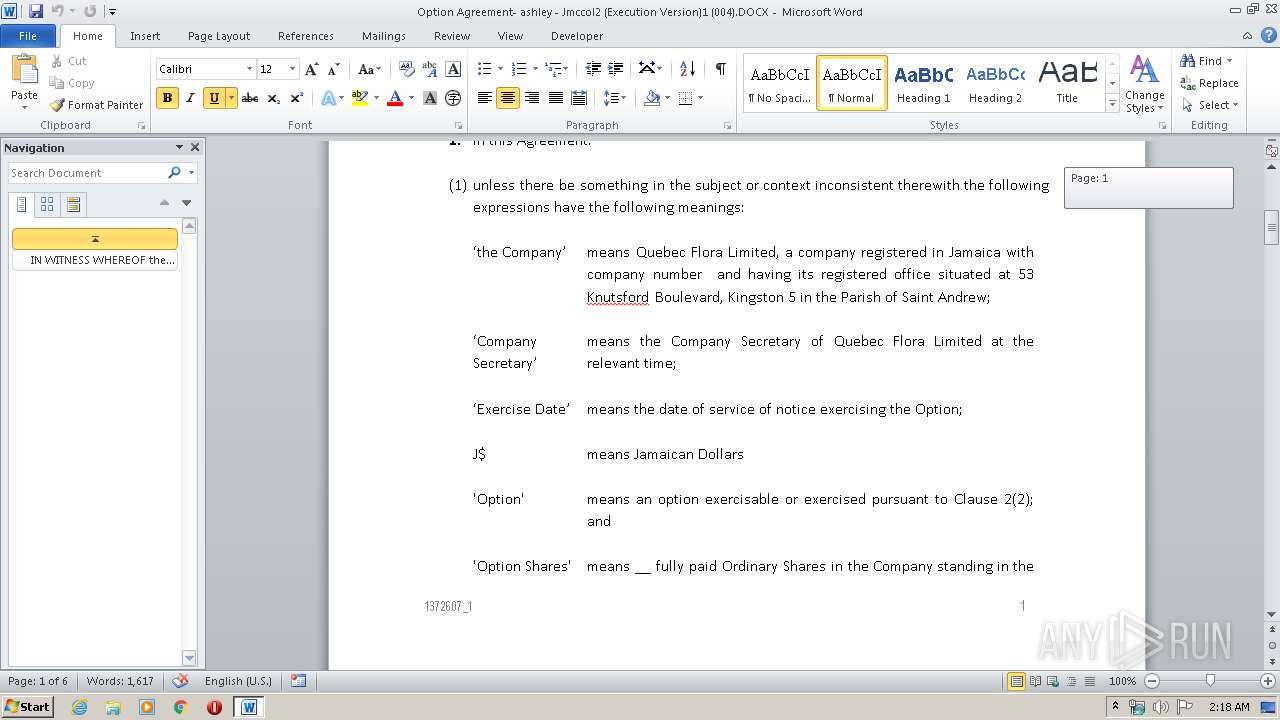Apply text effects
Image resolution: width=1280 pixels, height=720 pixels.
pyautogui.click(x=328, y=98)
